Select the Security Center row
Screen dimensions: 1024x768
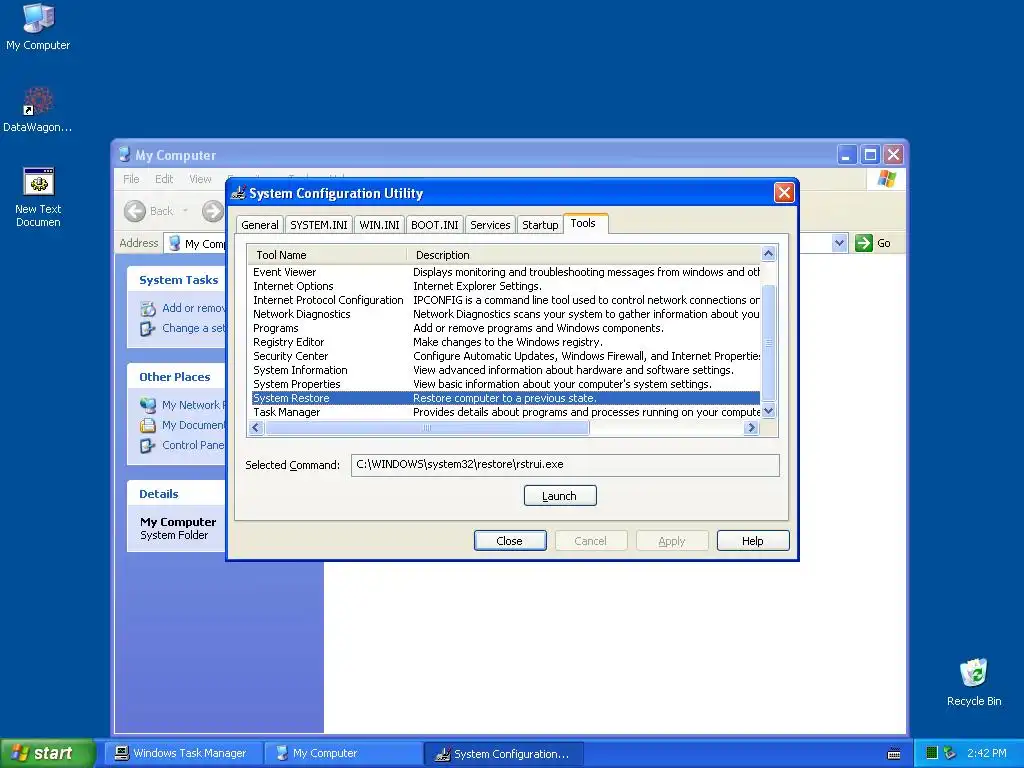tap(506, 357)
